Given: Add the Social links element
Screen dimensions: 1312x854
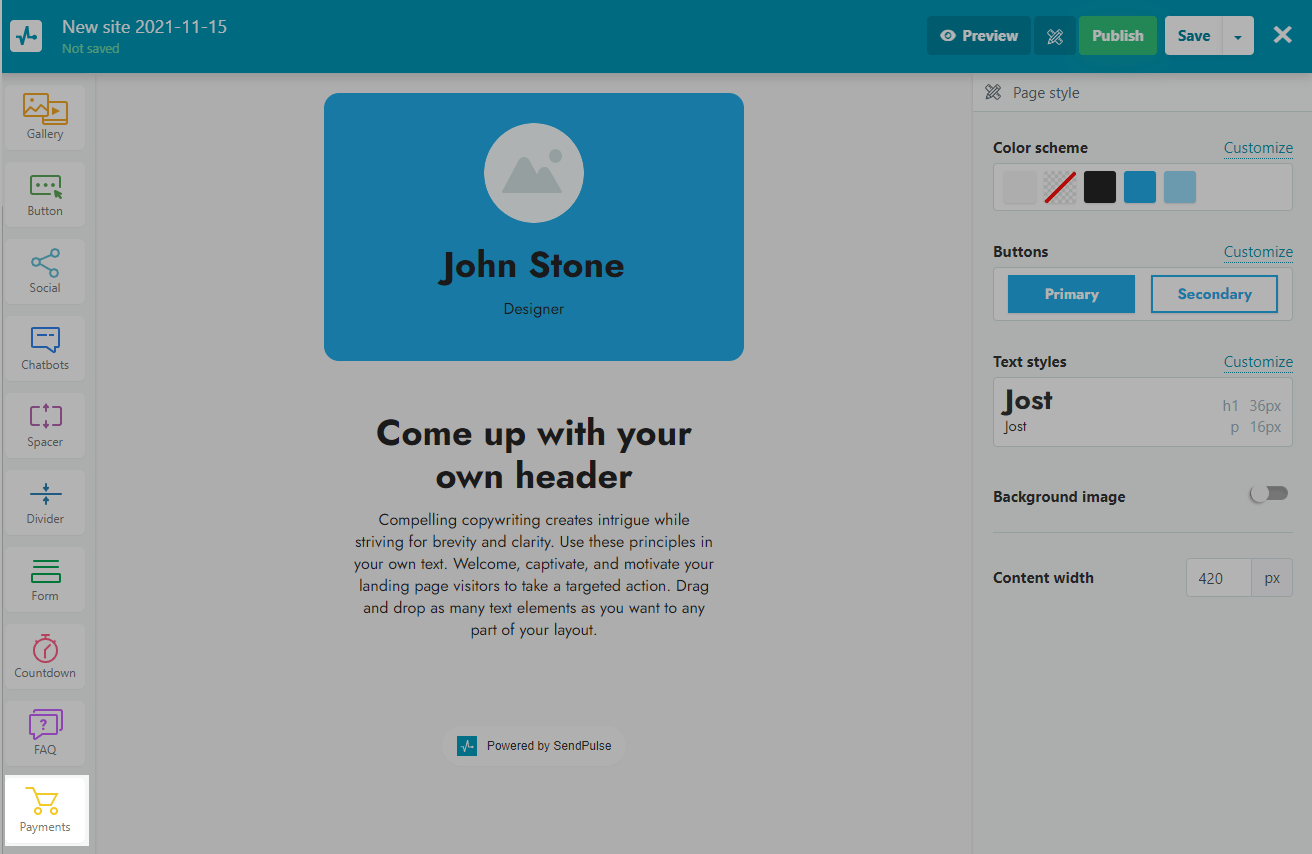Looking at the screenshot, I should coord(45,271).
